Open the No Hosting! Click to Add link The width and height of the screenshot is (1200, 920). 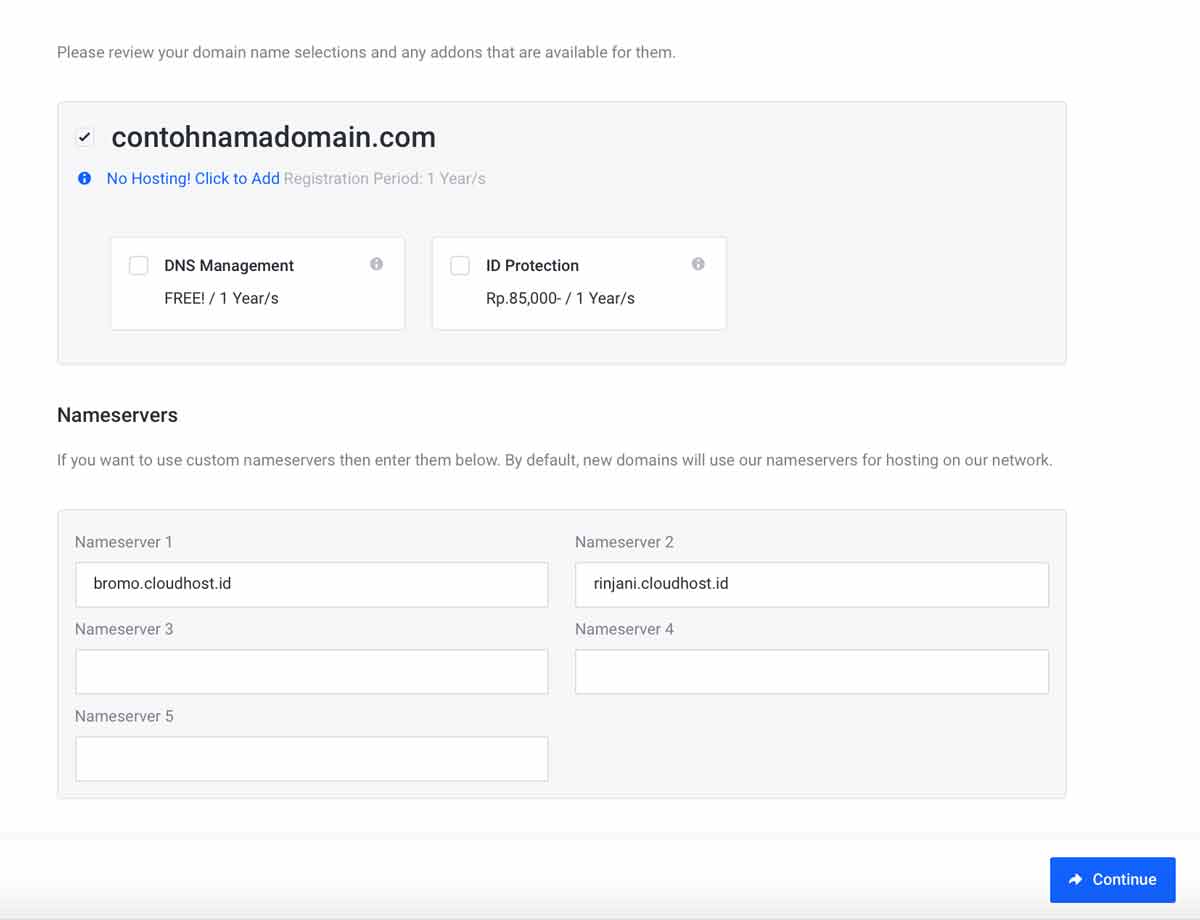pos(193,178)
